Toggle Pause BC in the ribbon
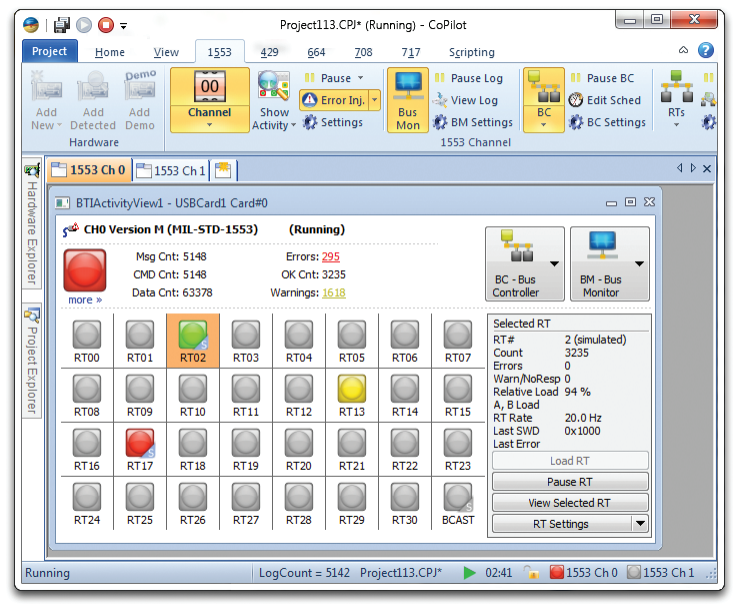Screen dimensions: 740x607 [x=577, y=78]
